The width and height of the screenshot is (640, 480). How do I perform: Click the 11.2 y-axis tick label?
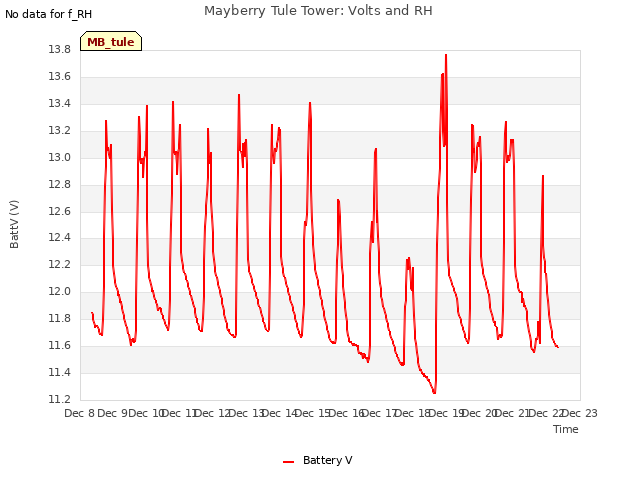point(60,399)
